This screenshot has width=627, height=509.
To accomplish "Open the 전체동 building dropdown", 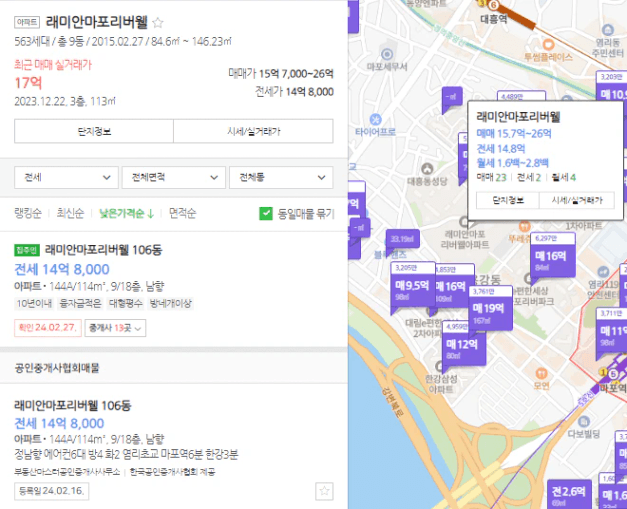I will (281, 177).
